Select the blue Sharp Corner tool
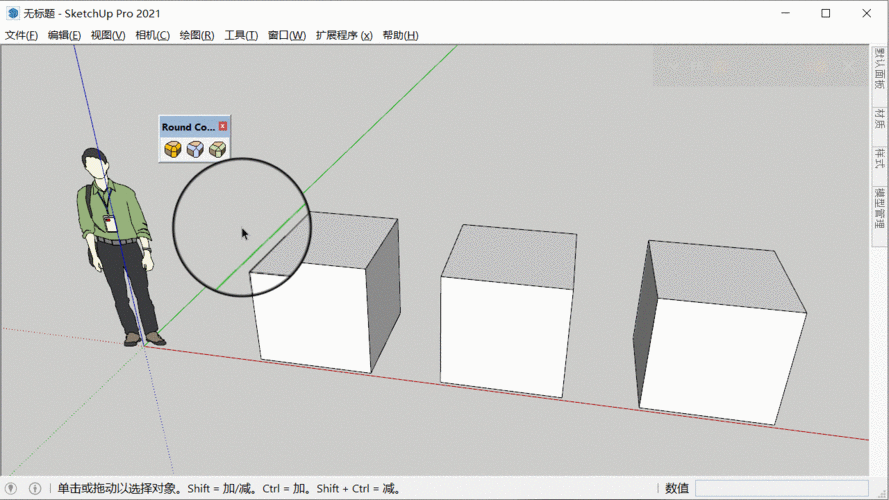This screenshot has width=889, height=500. pos(195,149)
